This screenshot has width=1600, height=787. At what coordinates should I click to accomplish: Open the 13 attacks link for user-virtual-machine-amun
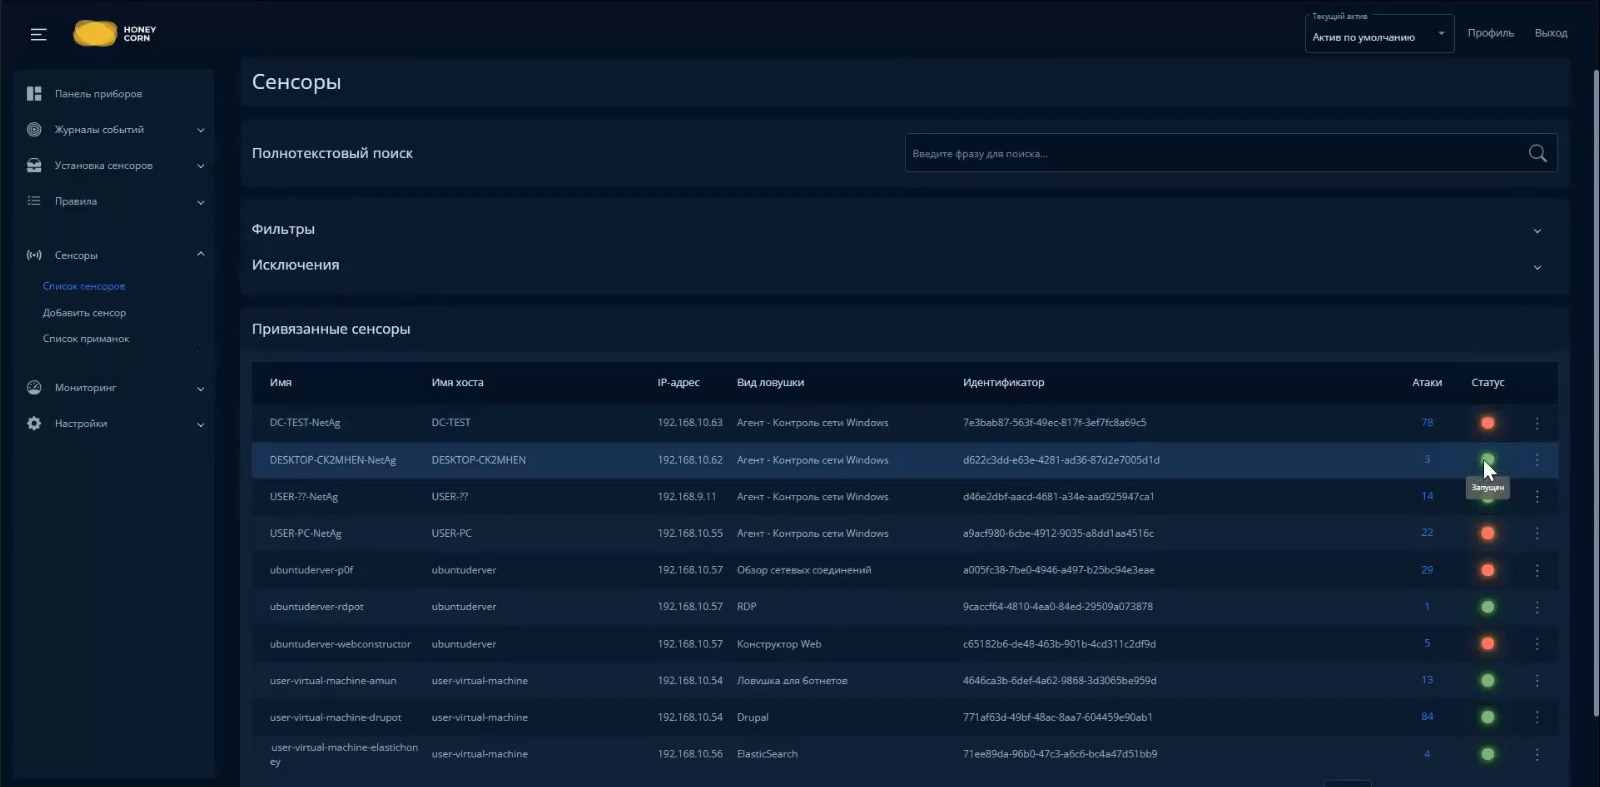coord(1427,680)
